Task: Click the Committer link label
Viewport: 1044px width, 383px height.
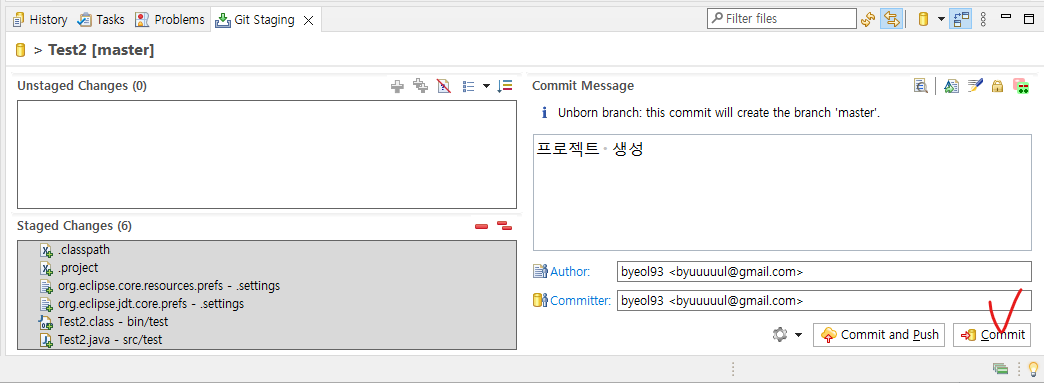Action: 580,300
